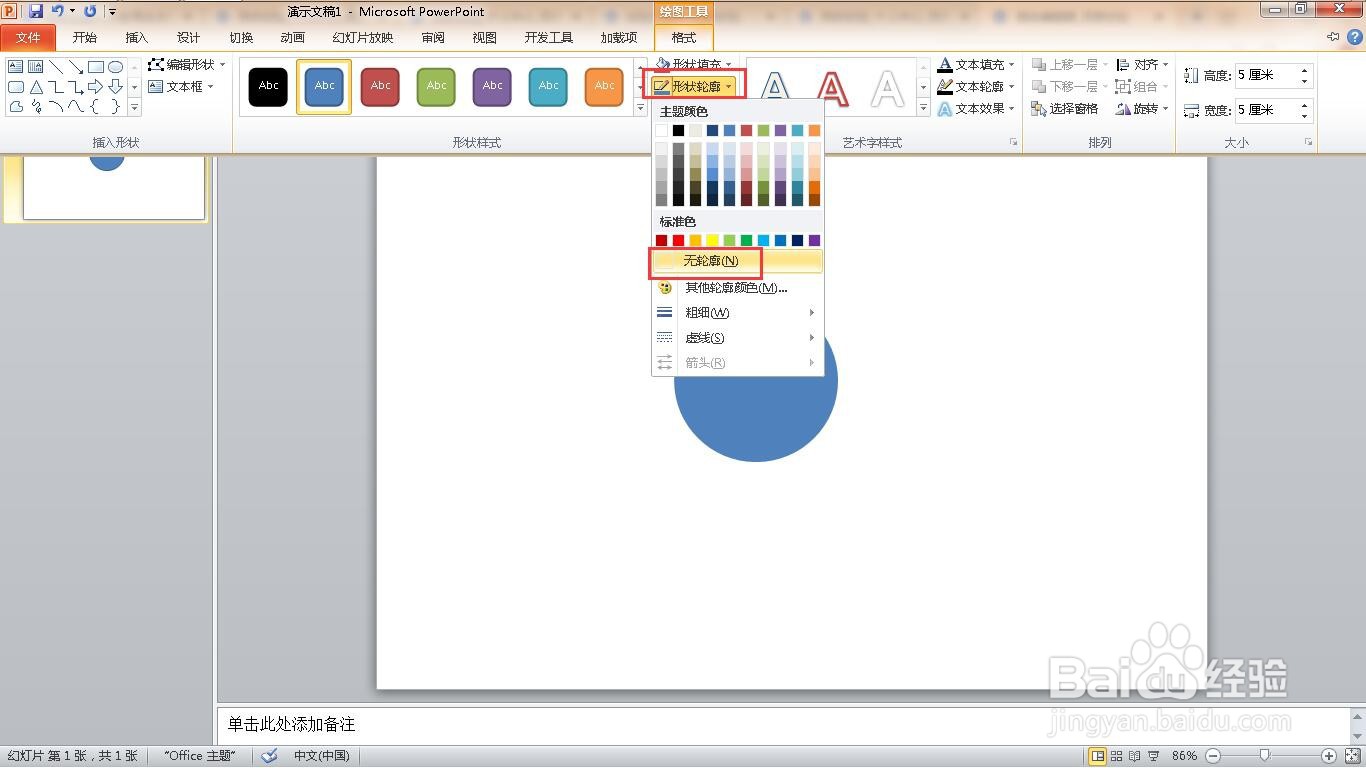Image resolution: width=1366 pixels, height=768 pixels.
Task: Open the 对齐 dropdown
Action: 1142,64
